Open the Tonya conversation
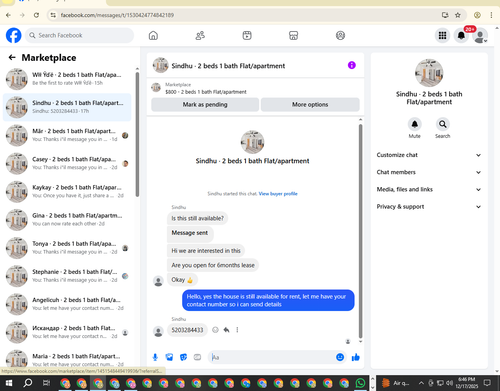The width and height of the screenshot is (500, 391). [67, 248]
